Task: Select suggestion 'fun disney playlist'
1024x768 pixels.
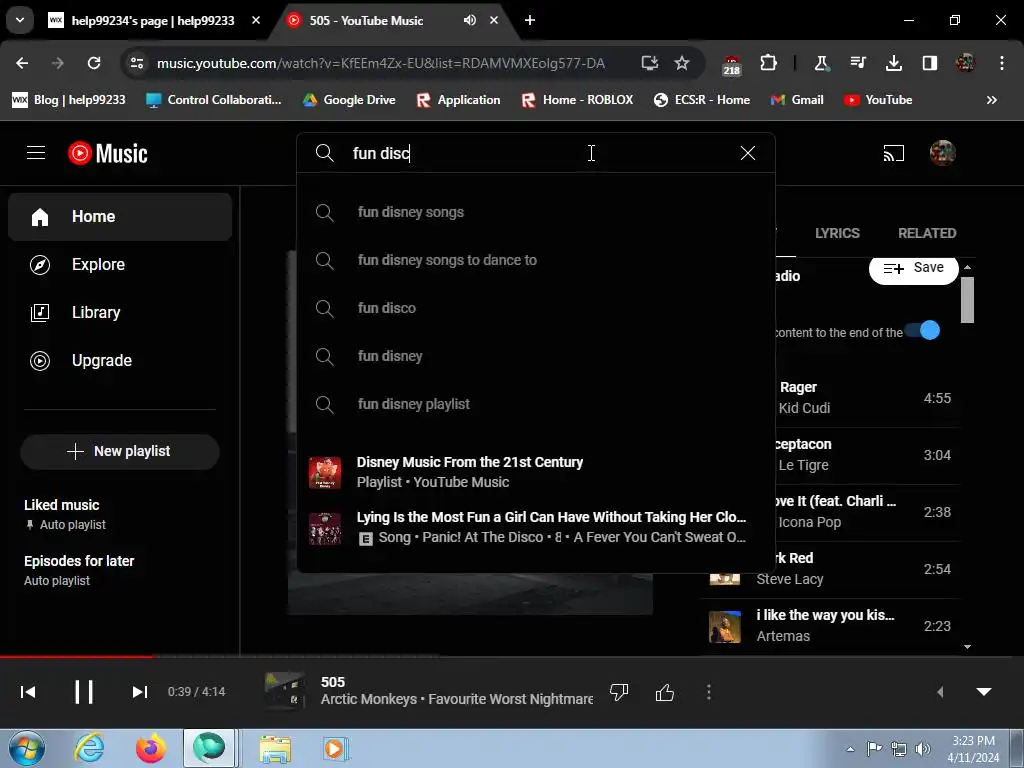Action: [536, 404]
